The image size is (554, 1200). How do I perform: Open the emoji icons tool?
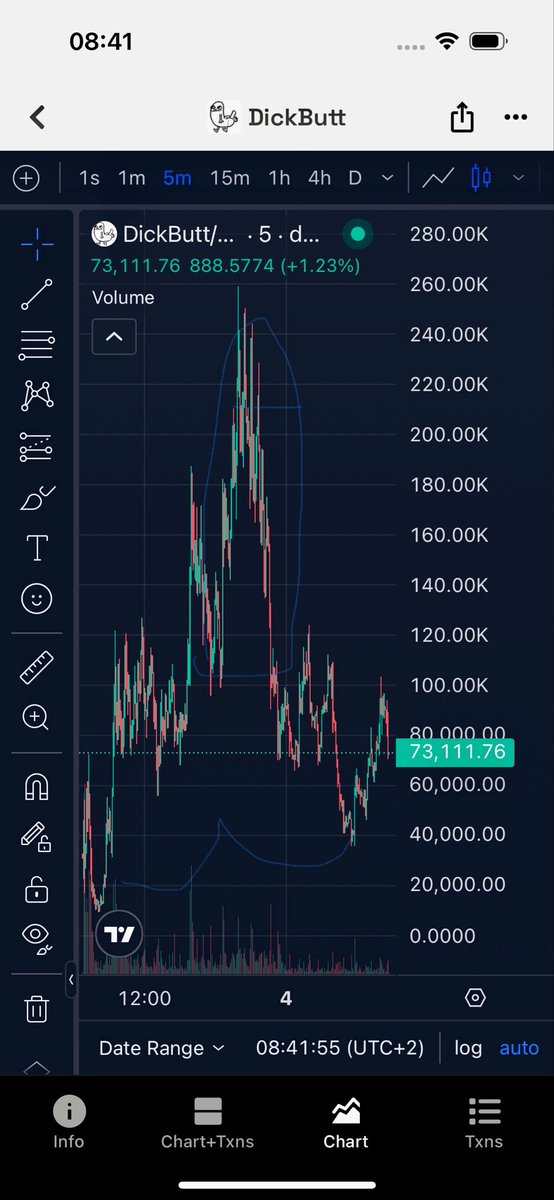pos(37,598)
